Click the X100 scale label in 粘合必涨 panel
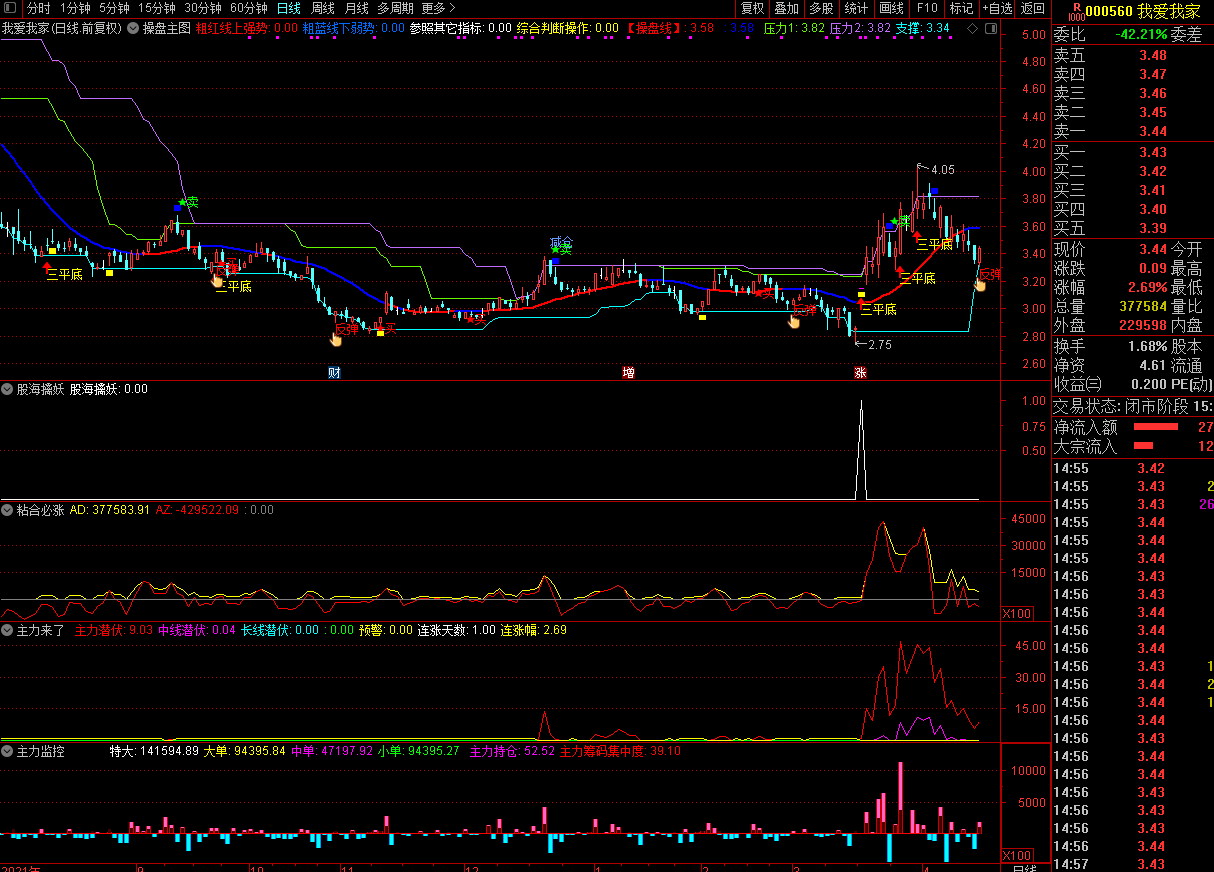The height and width of the screenshot is (872, 1214). tap(1017, 611)
